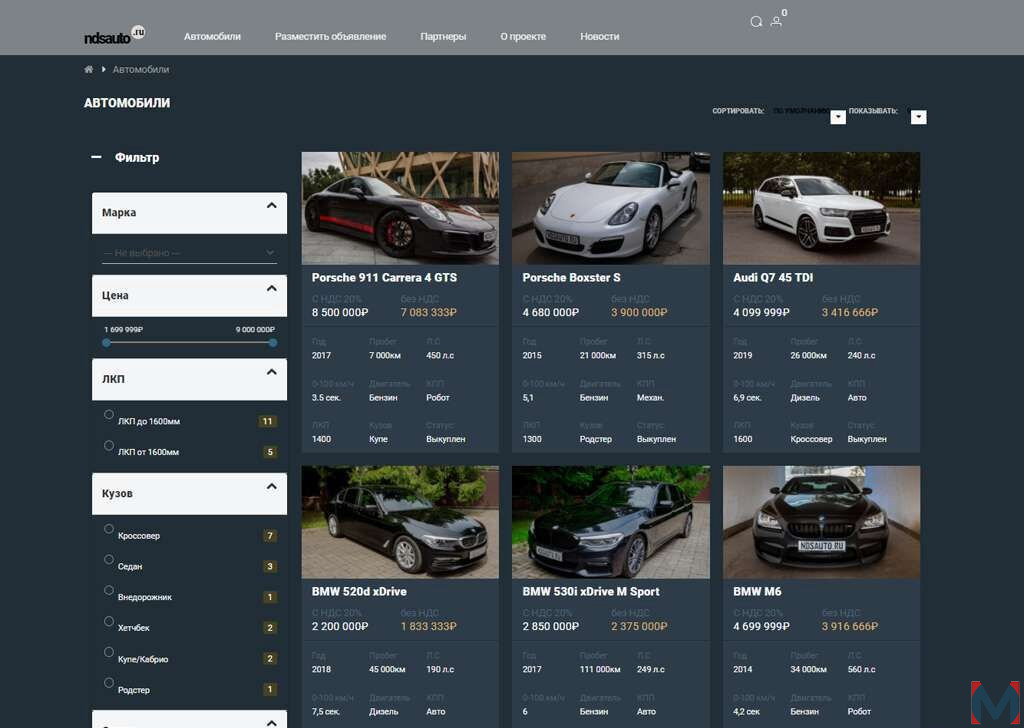1024x728 pixels.
Task: Open the Сортировать dropdown
Action: tap(838, 117)
